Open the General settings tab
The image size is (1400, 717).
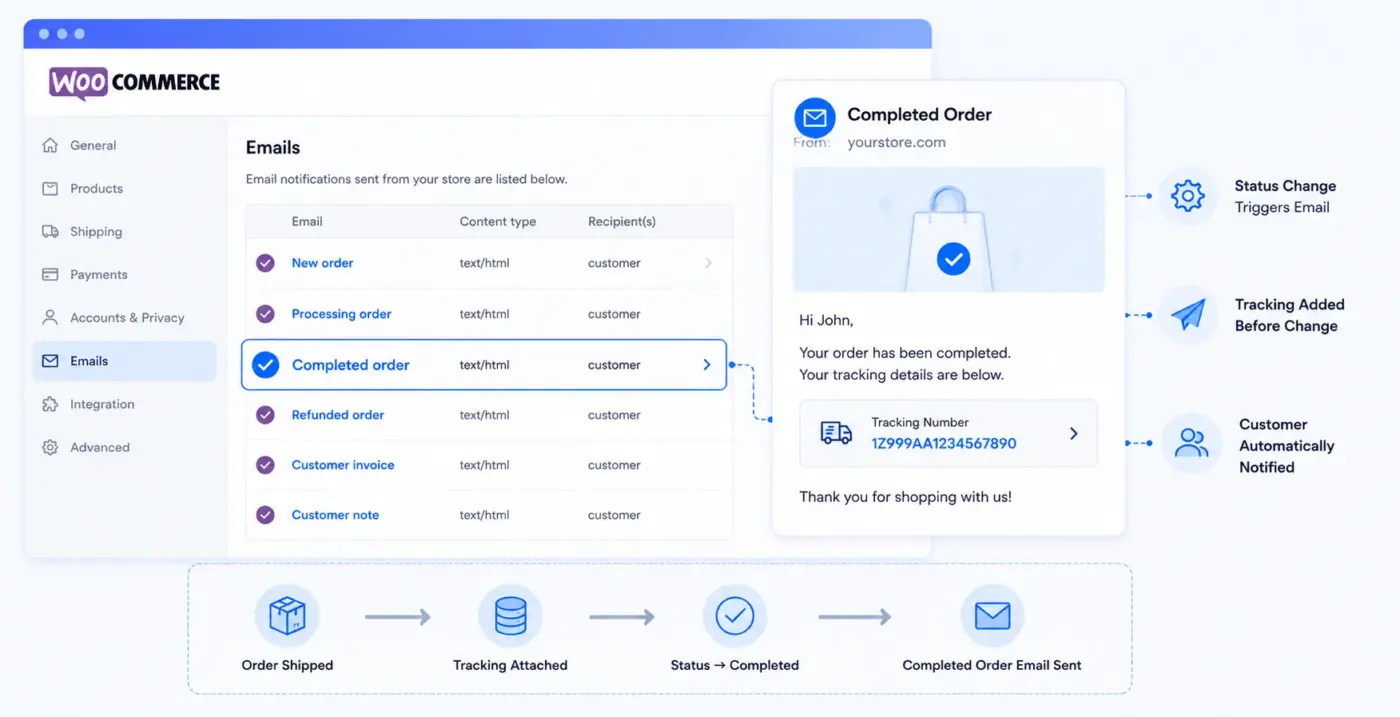pyautogui.click(x=125, y=145)
